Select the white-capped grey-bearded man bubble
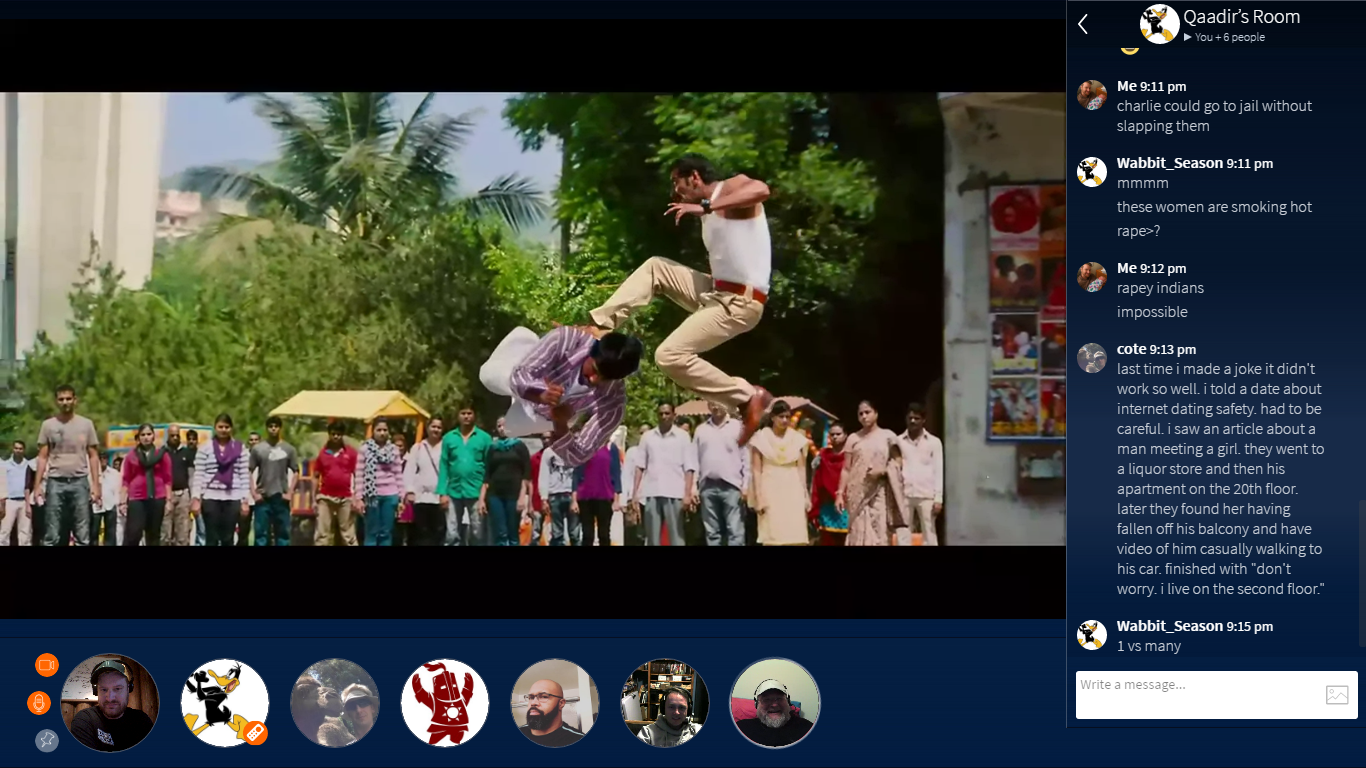 [775, 703]
